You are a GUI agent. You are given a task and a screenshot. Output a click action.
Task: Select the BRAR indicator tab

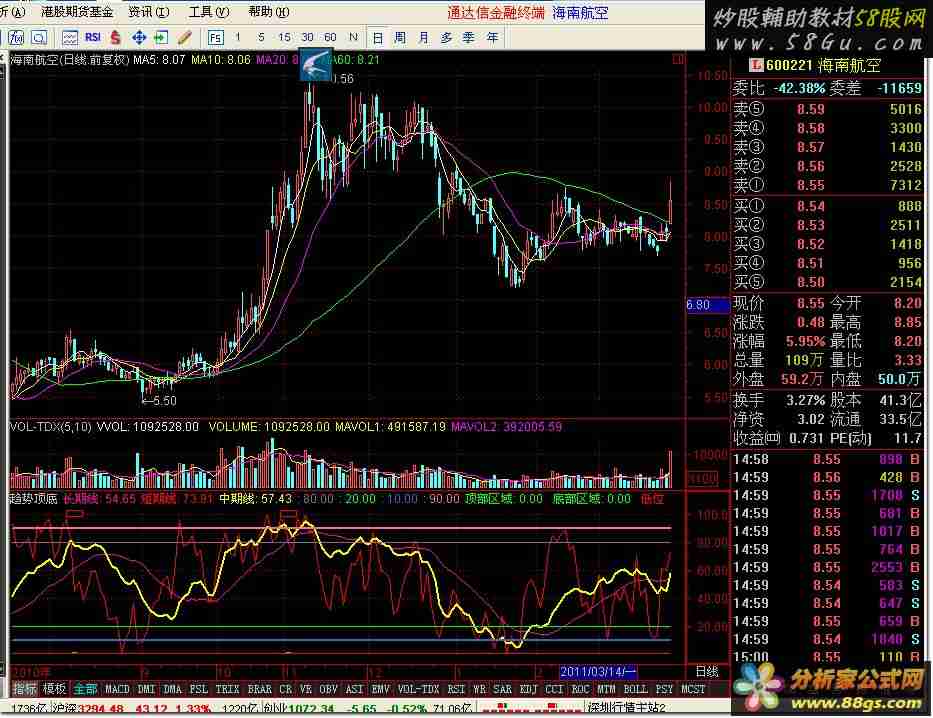259,689
